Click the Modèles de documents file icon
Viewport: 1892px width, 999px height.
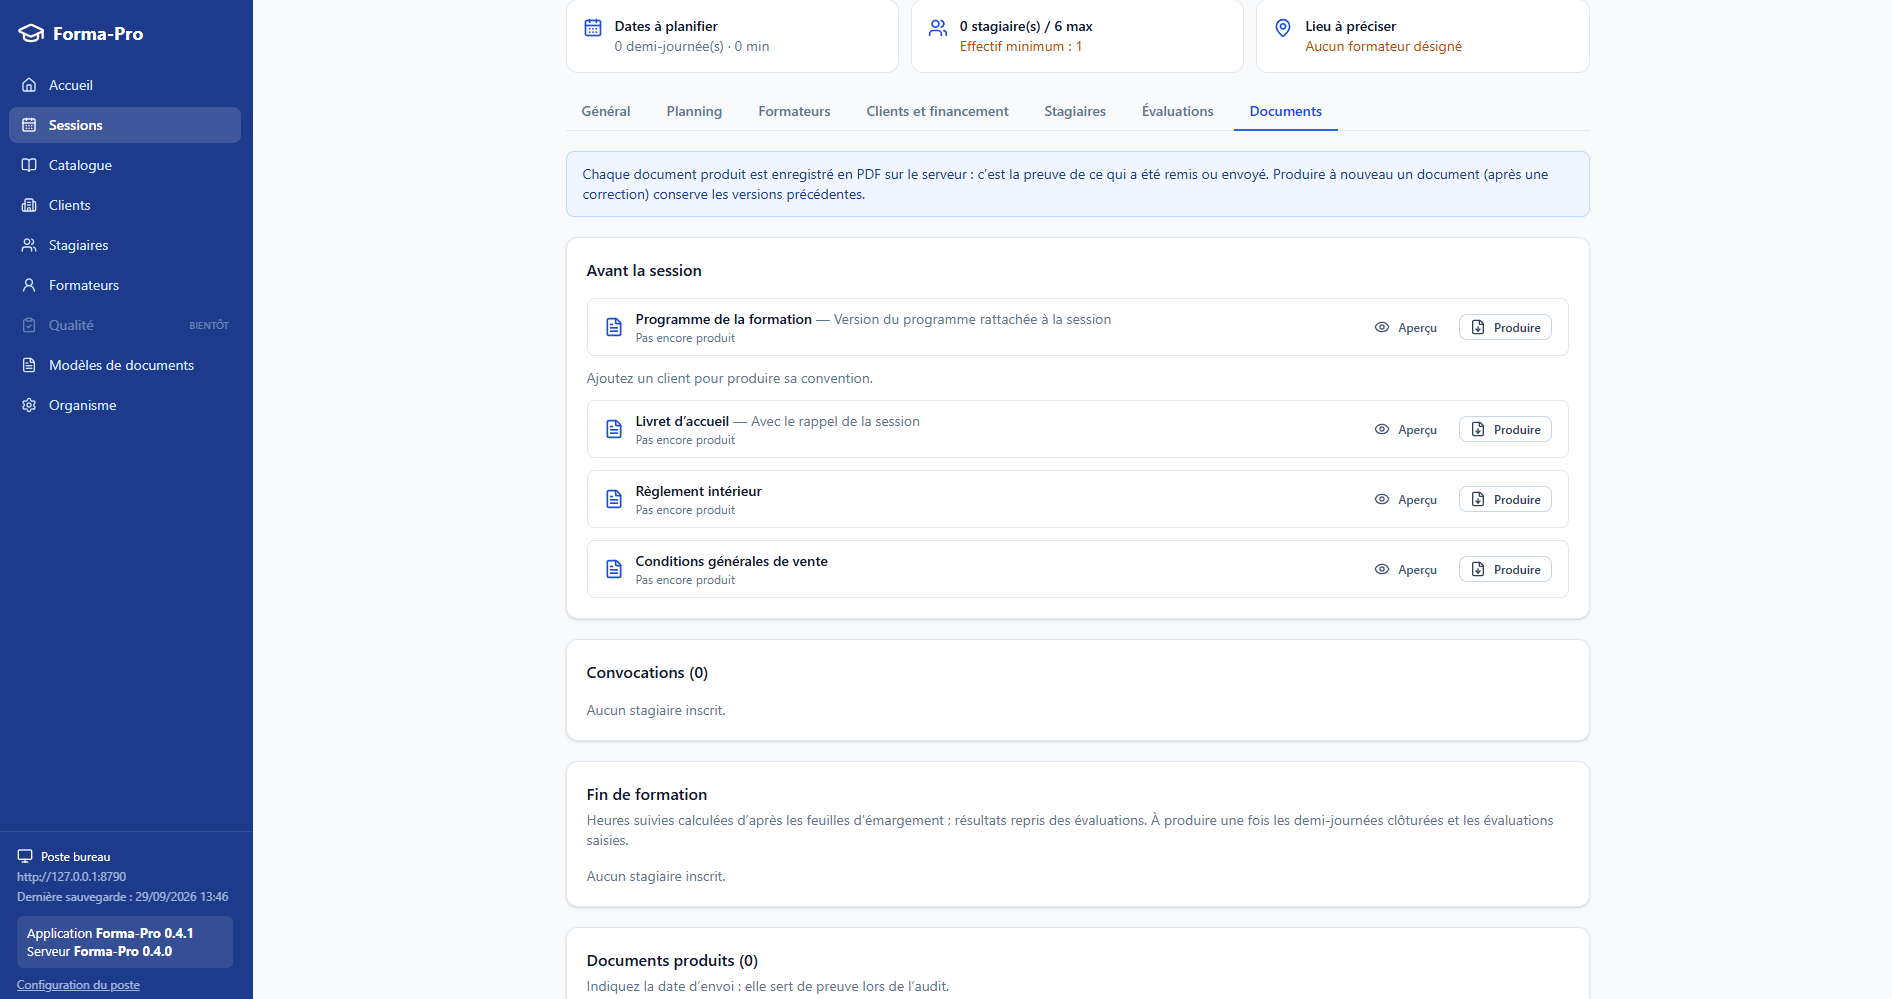click(29, 365)
